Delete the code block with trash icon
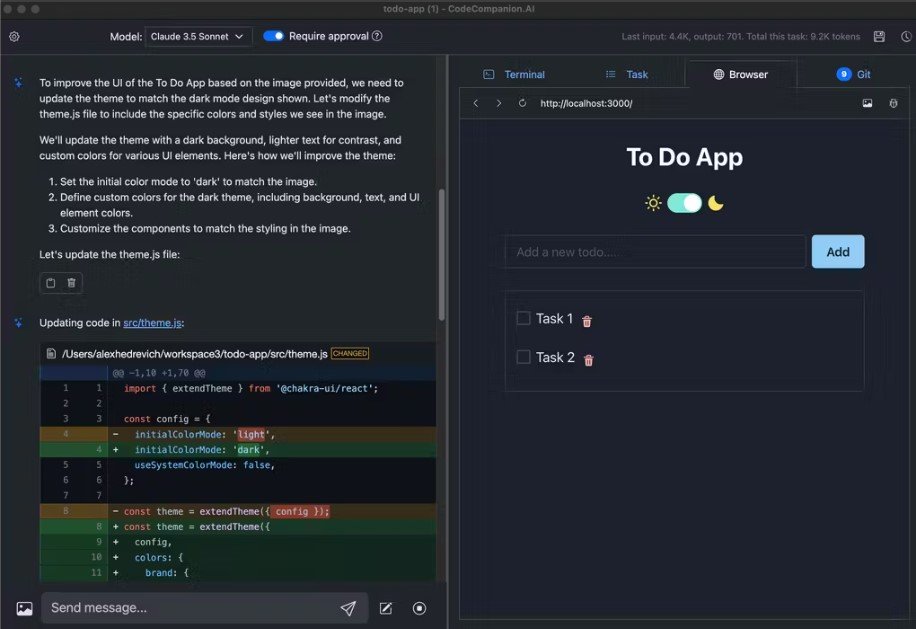 [70, 282]
